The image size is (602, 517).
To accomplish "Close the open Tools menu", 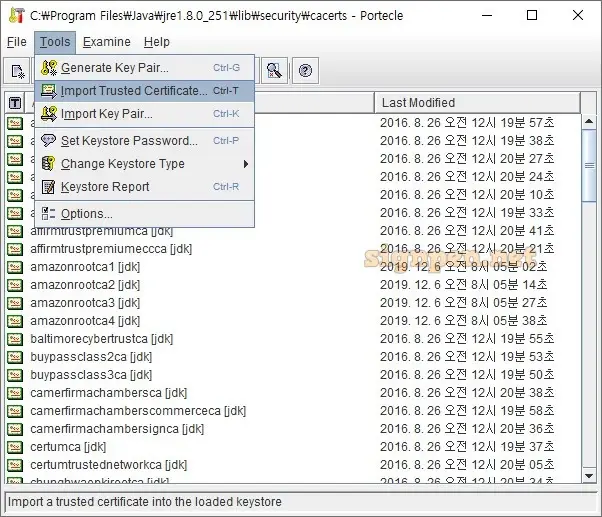I will point(55,42).
